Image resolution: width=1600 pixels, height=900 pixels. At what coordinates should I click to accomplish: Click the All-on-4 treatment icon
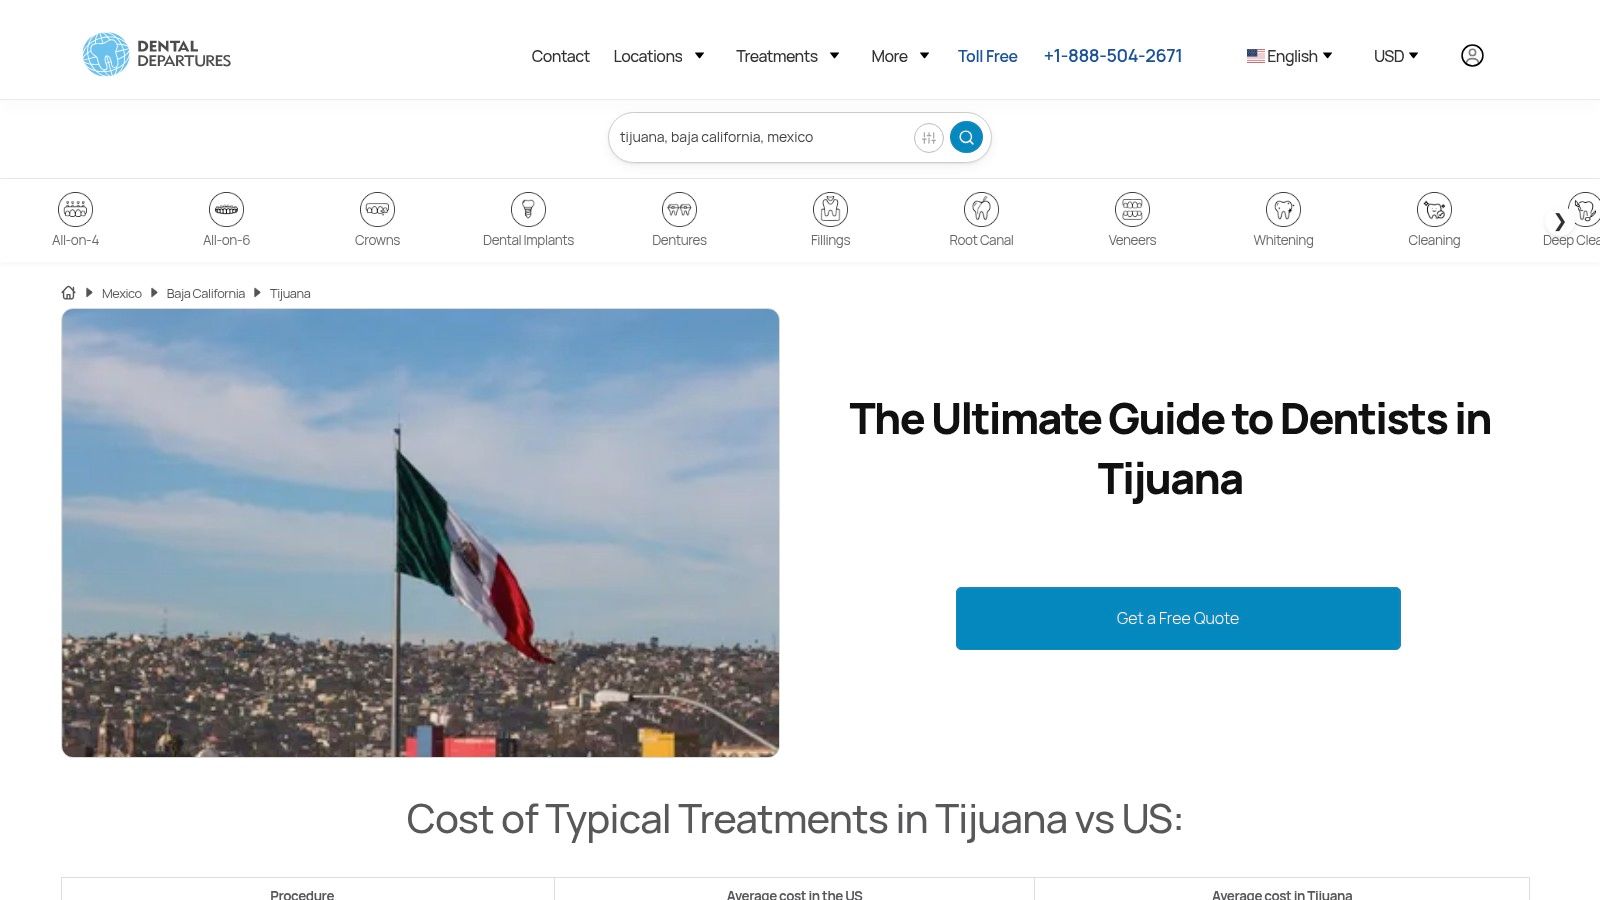click(75, 210)
